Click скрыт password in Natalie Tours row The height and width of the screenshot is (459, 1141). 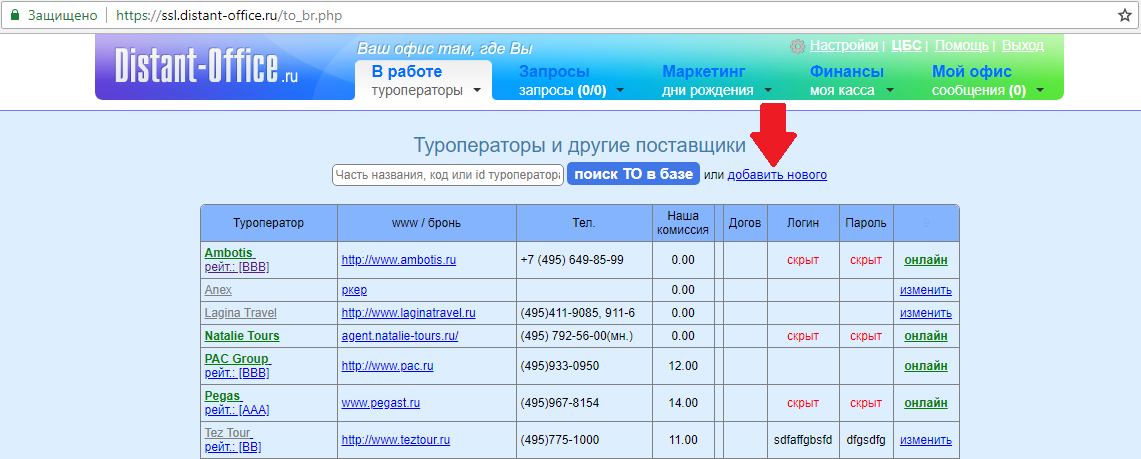[866, 336]
